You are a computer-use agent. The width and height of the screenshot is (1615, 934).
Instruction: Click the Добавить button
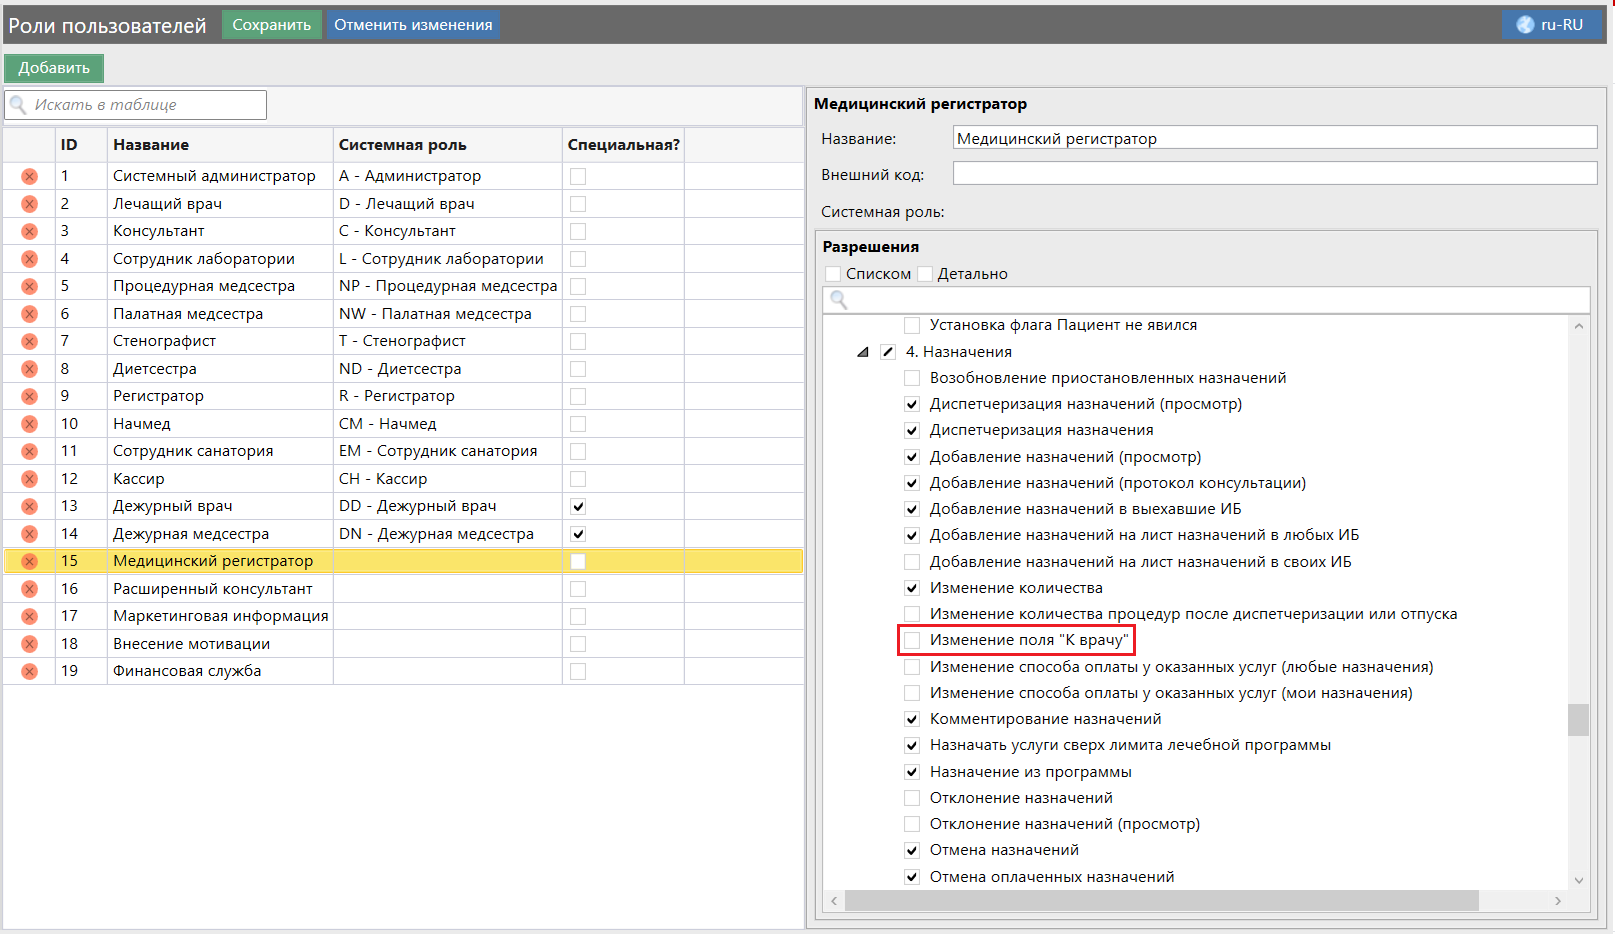[54, 68]
